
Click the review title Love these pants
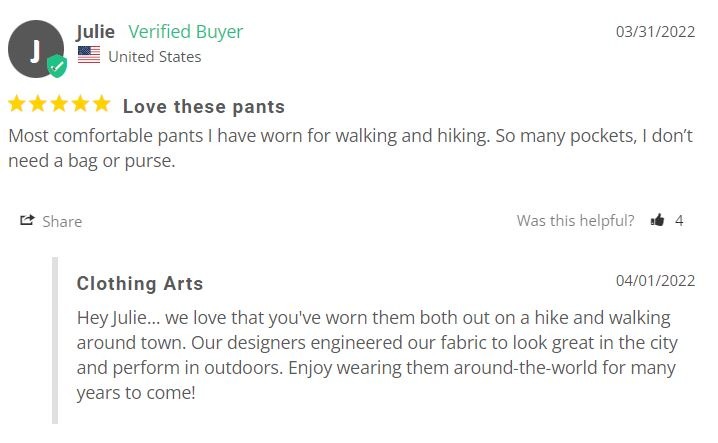click(204, 107)
